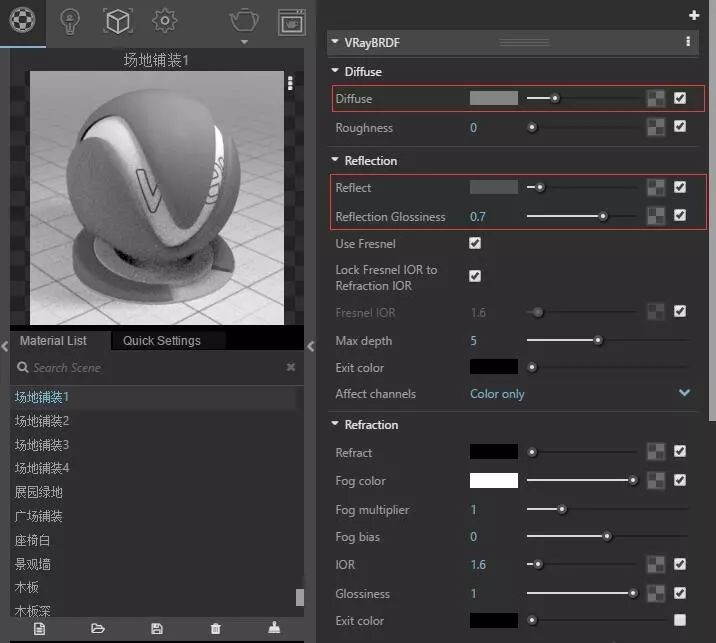Image resolution: width=716 pixels, height=643 pixels.
Task: Collapse the VRayBRDF layer header
Action: (x=335, y=43)
